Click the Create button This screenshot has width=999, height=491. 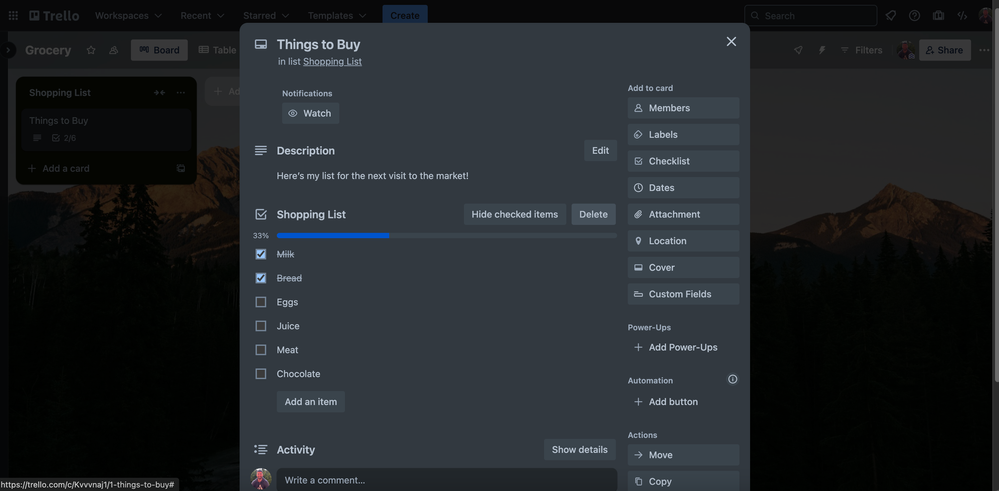[405, 15]
